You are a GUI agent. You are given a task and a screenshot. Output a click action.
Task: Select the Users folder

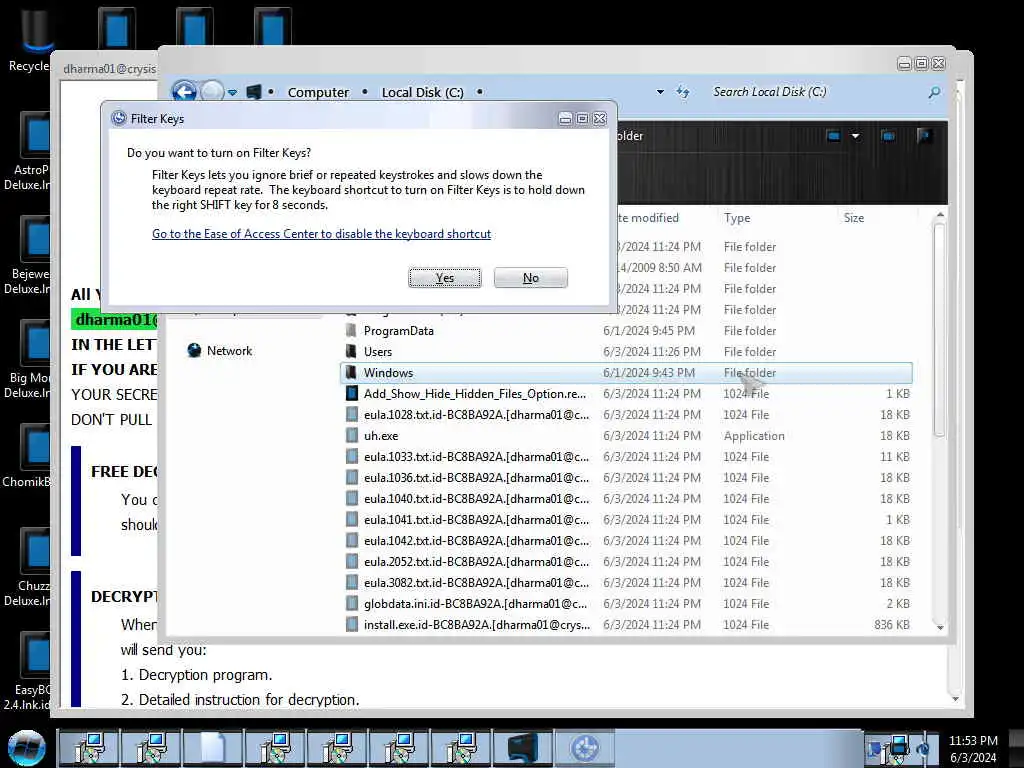pos(626,351)
